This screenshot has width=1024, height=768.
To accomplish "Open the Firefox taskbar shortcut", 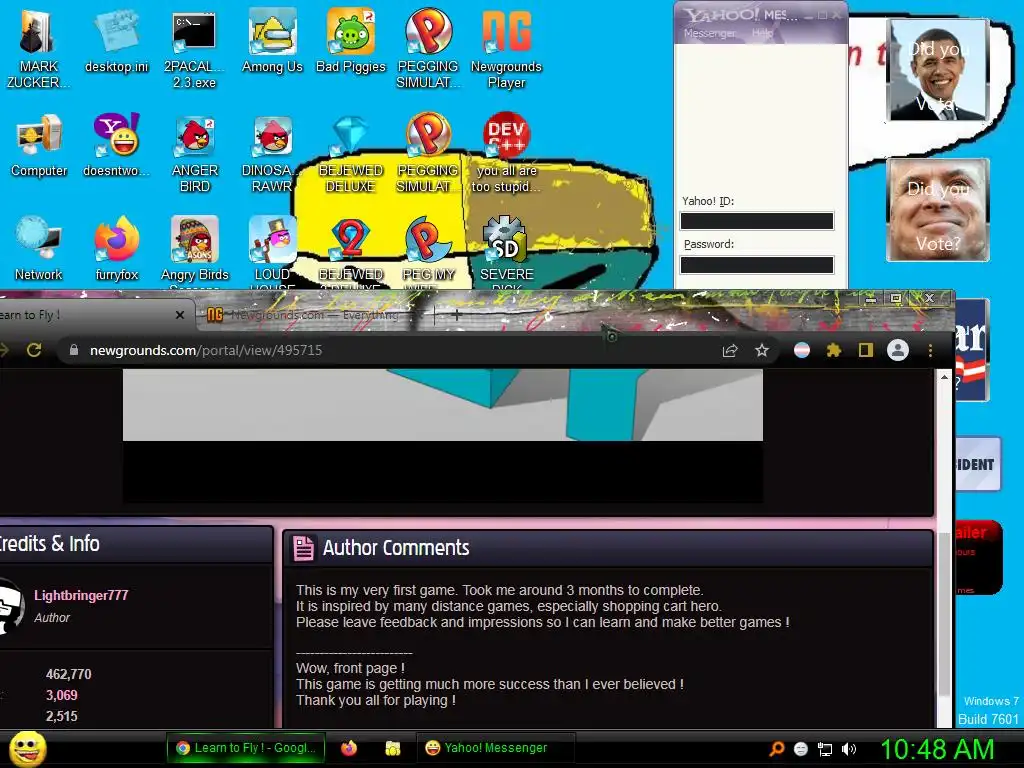I will tap(349, 748).
